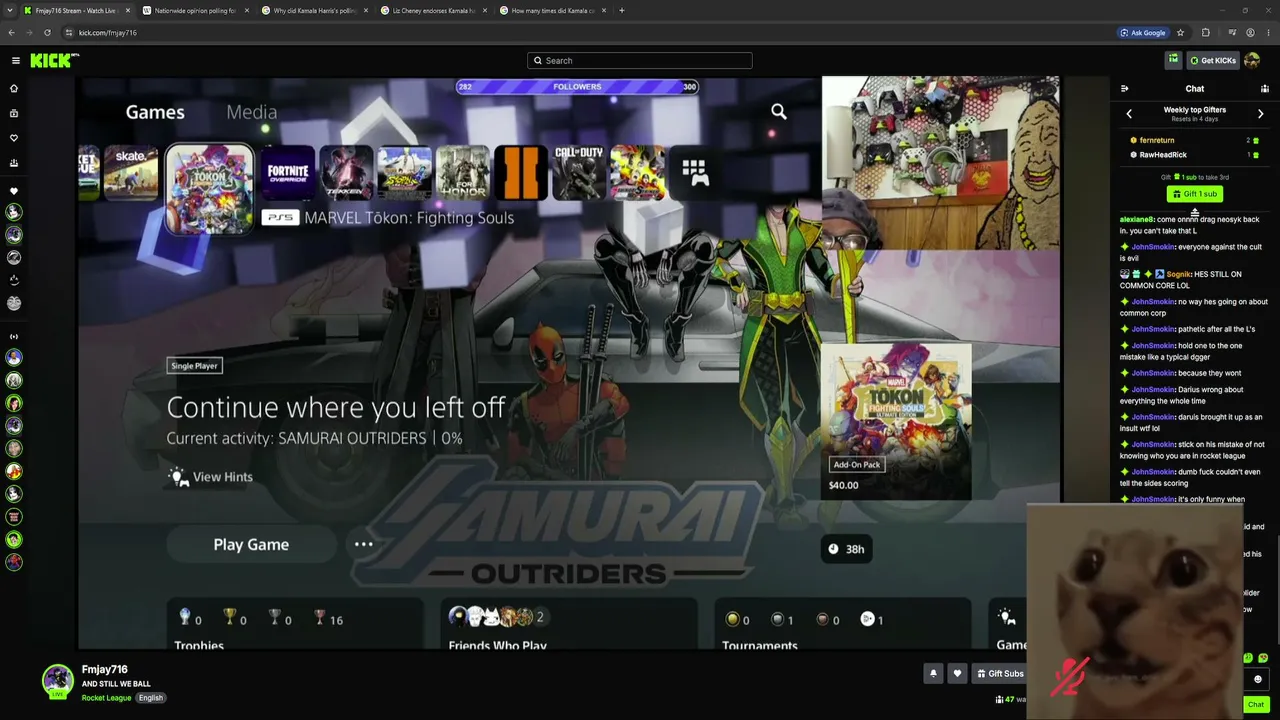Open the browser extensions puzzle icon
Image resolution: width=1280 pixels, height=720 pixels.
(x=1205, y=32)
